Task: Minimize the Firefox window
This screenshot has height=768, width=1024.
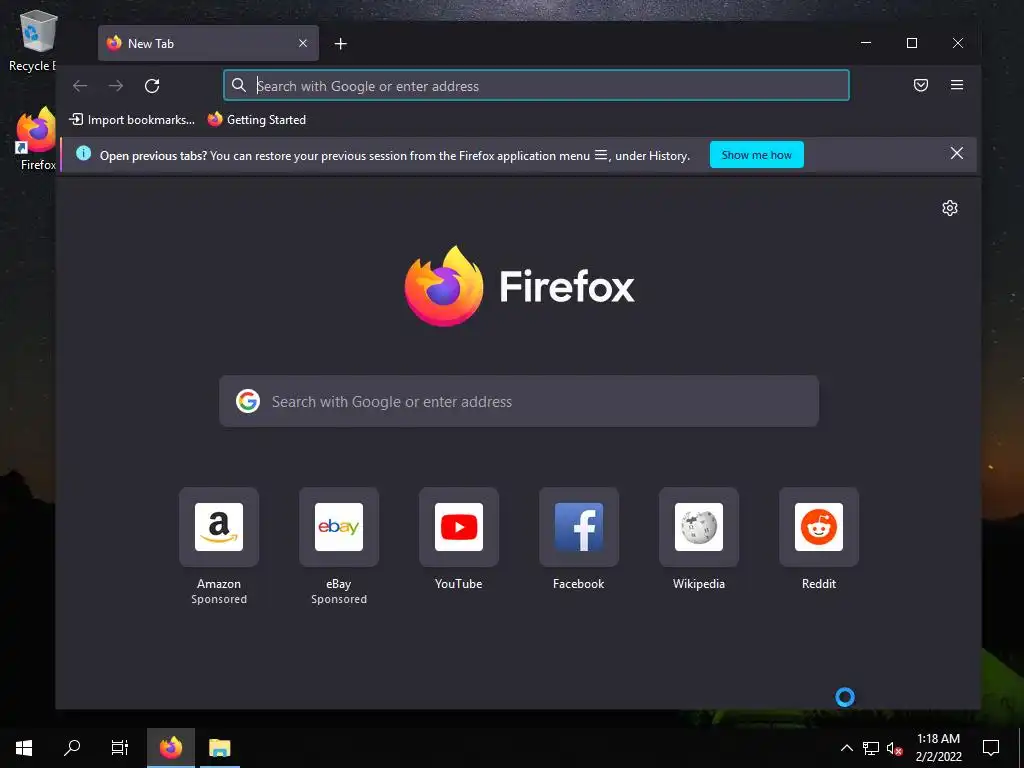Action: (866, 43)
